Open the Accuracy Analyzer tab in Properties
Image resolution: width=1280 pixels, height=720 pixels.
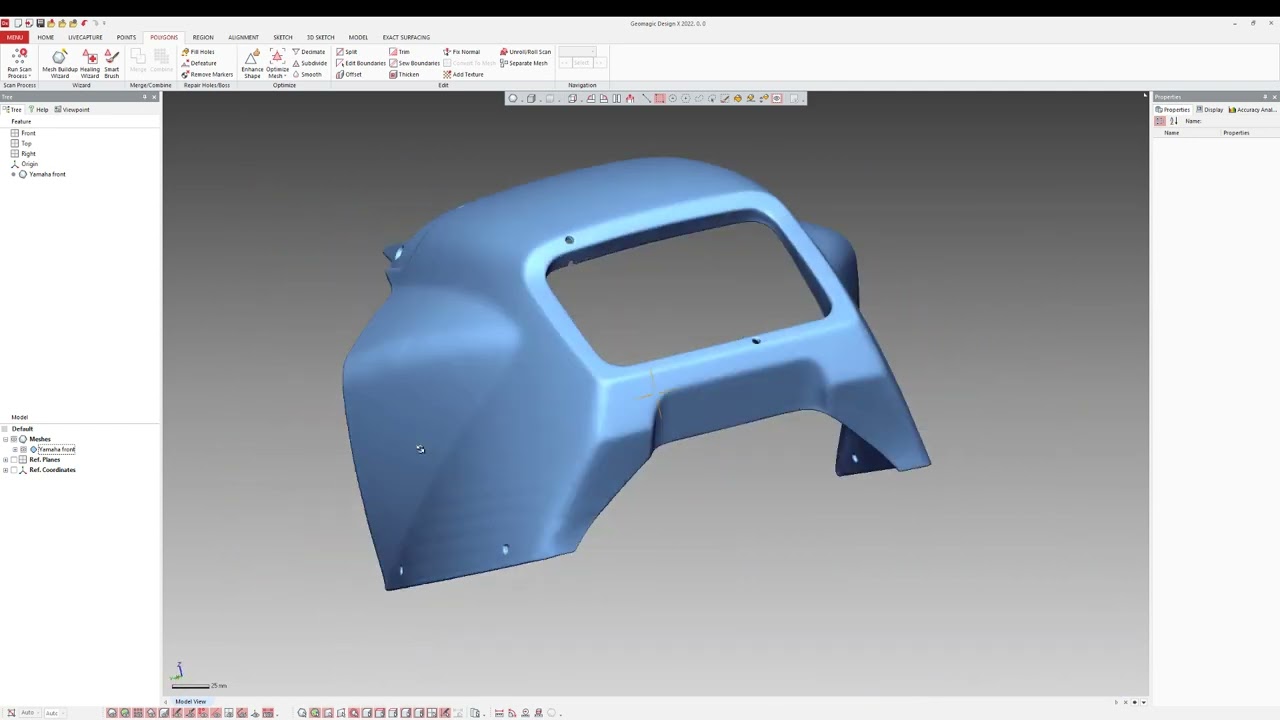point(1251,109)
